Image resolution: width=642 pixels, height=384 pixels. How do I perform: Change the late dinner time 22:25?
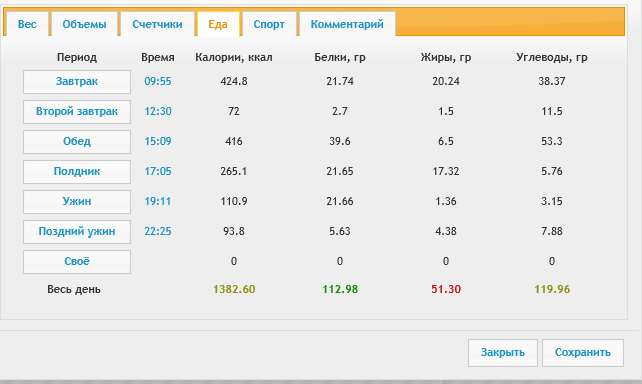pos(158,231)
